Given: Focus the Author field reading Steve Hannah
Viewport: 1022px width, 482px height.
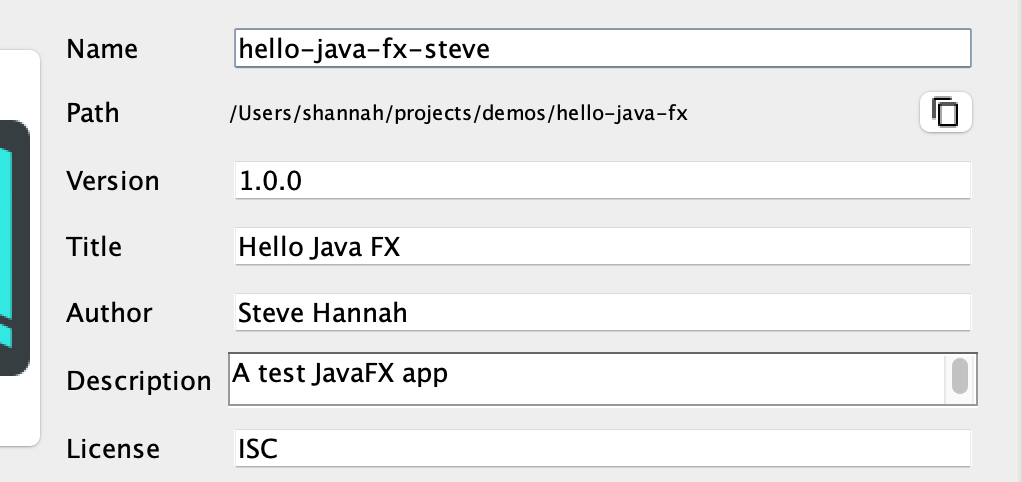Looking at the screenshot, I should pyautogui.click(x=602, y=313).
